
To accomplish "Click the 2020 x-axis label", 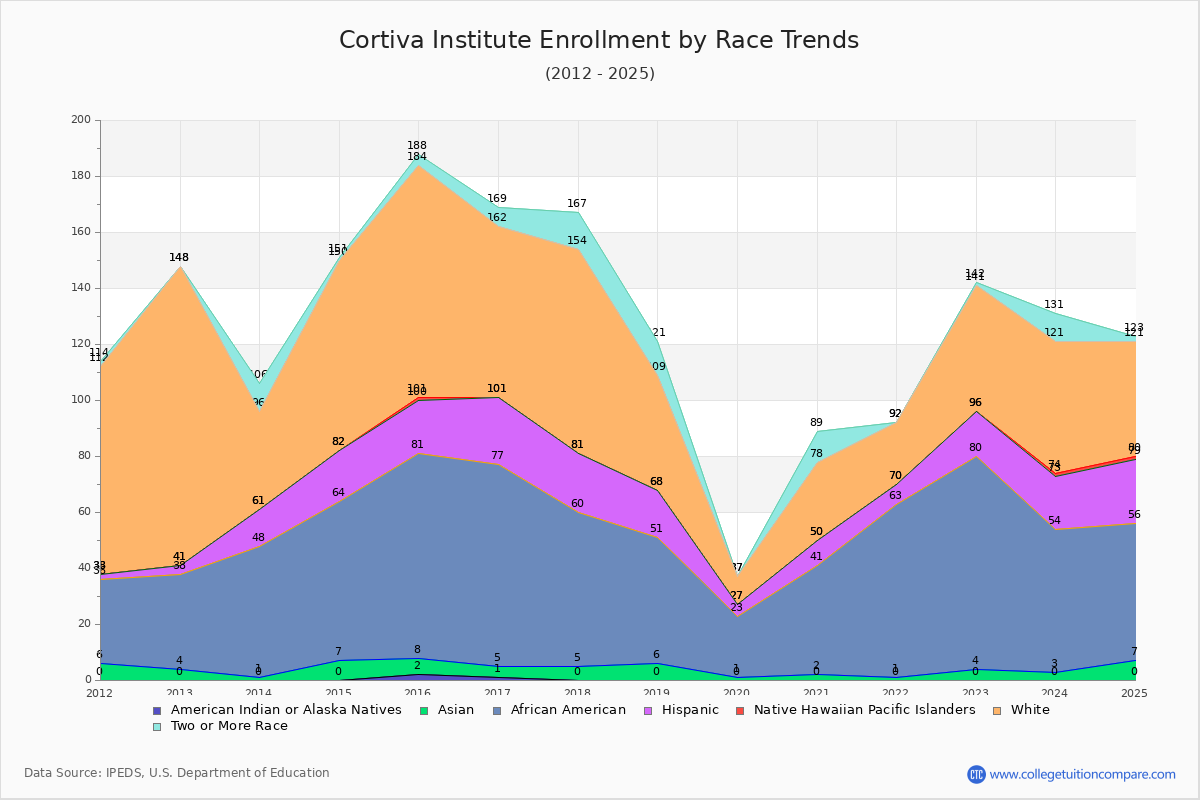I will pyautogui.click(x=736, y=693).
